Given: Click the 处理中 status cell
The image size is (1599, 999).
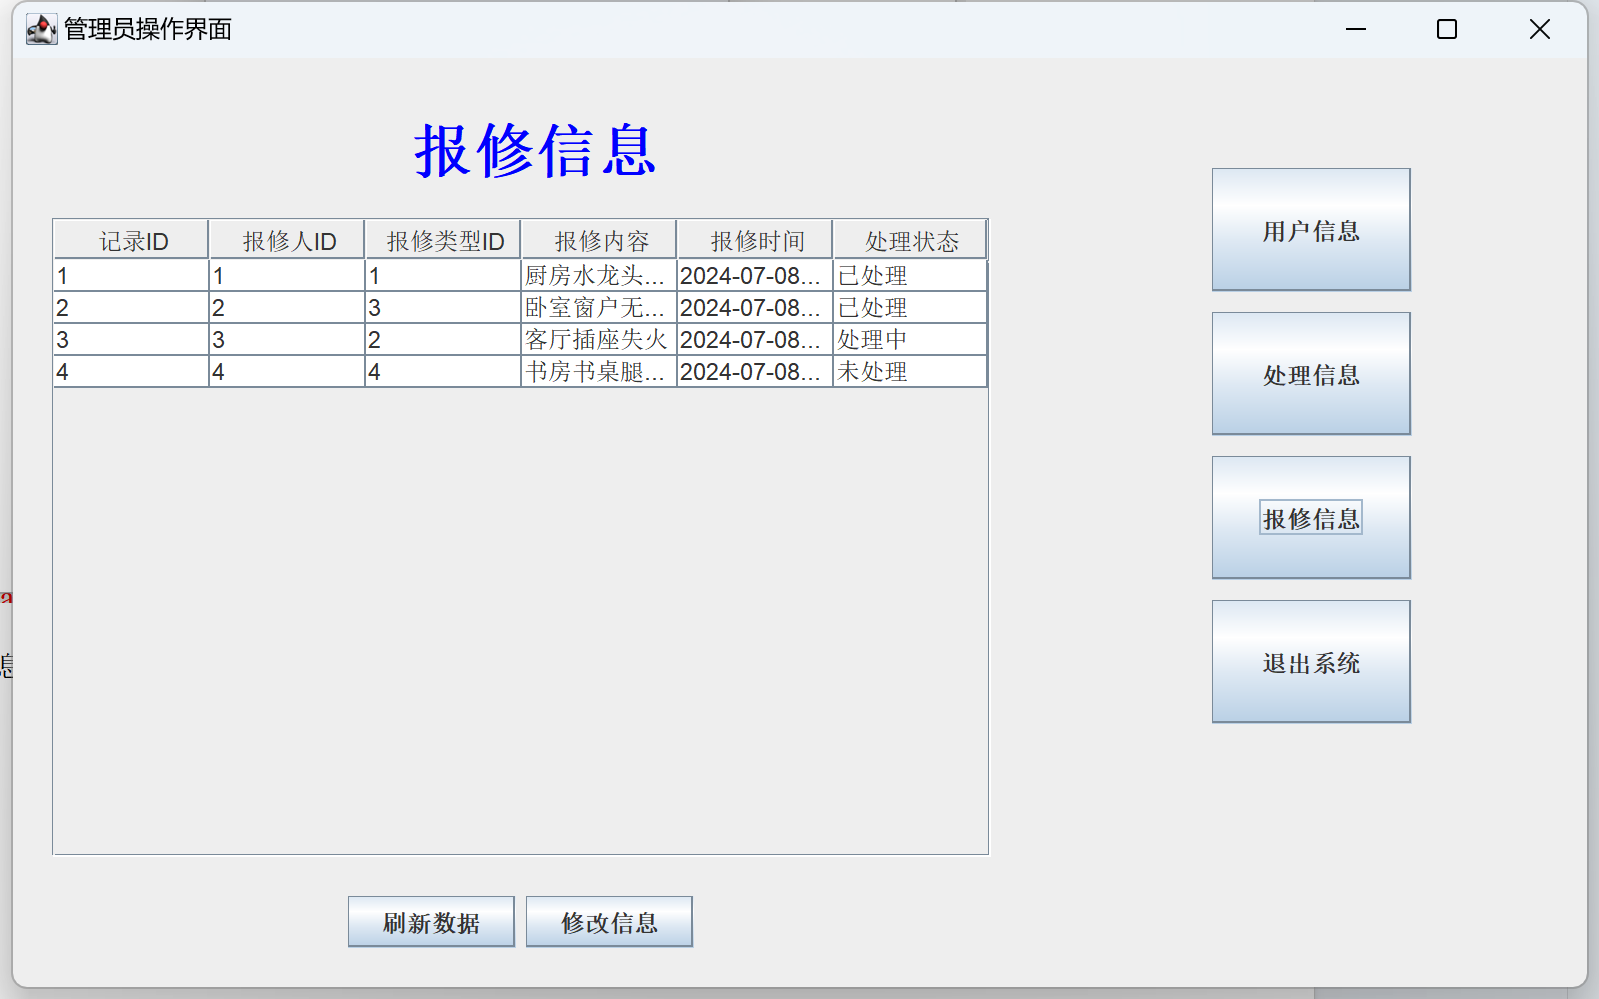Looking at the screenshot, I should point(909,340).
